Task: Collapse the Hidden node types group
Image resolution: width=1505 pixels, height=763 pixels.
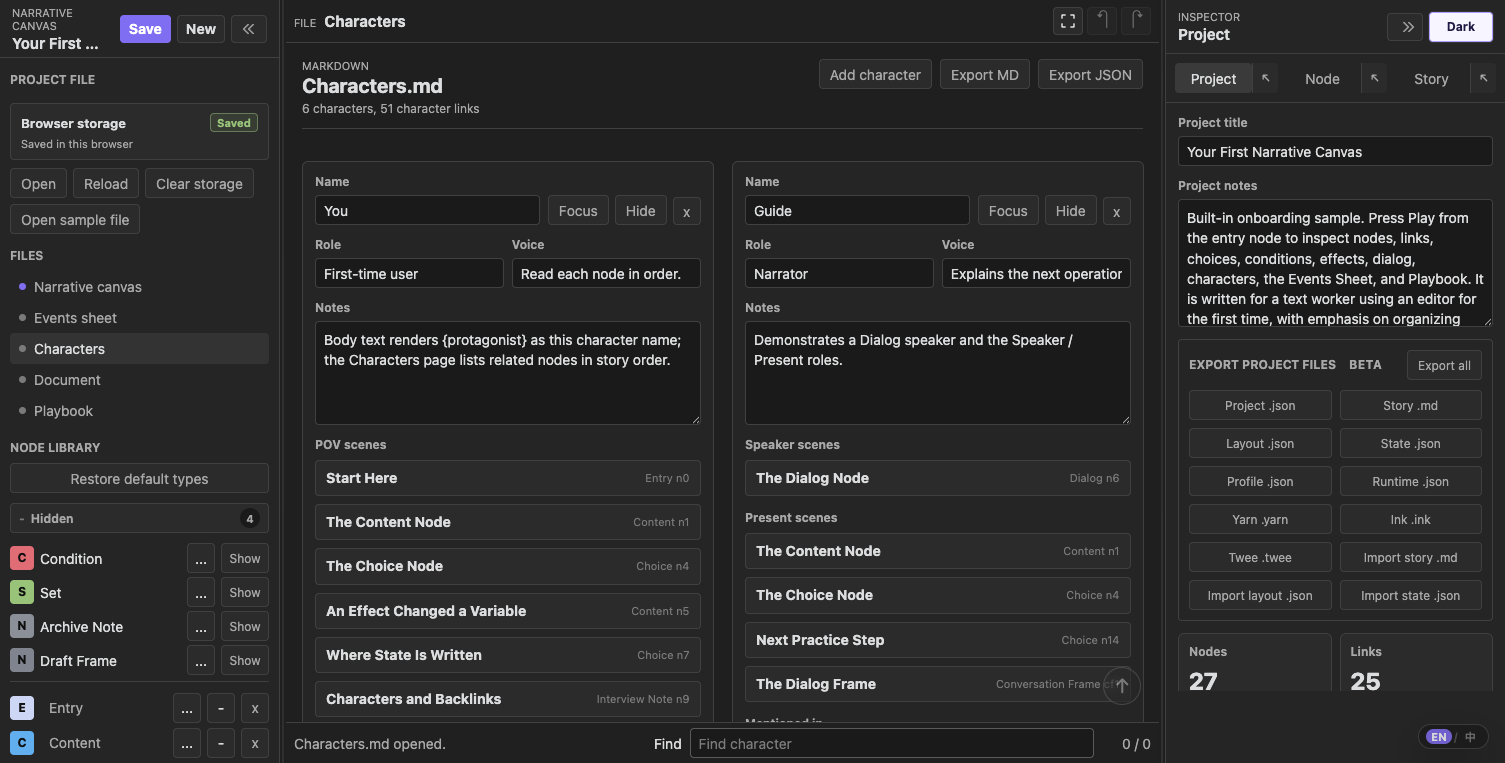Action: coord(139,519)
